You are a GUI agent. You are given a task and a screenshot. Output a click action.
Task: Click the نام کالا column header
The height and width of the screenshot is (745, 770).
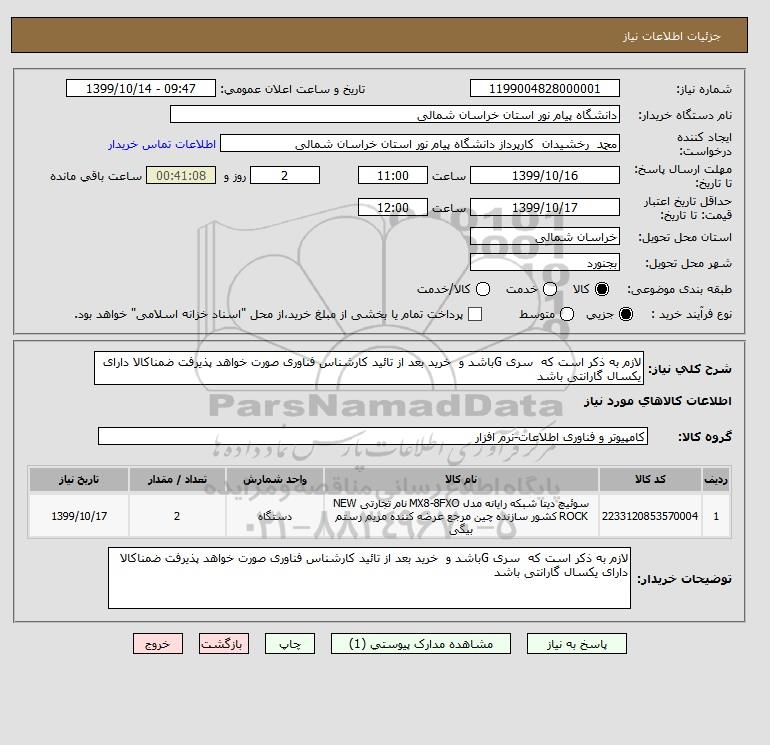461,479
